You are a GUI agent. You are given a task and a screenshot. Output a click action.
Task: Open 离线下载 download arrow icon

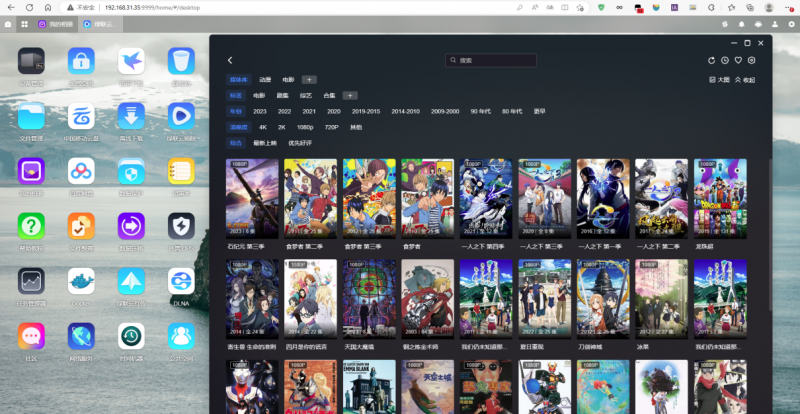(131, 116)
